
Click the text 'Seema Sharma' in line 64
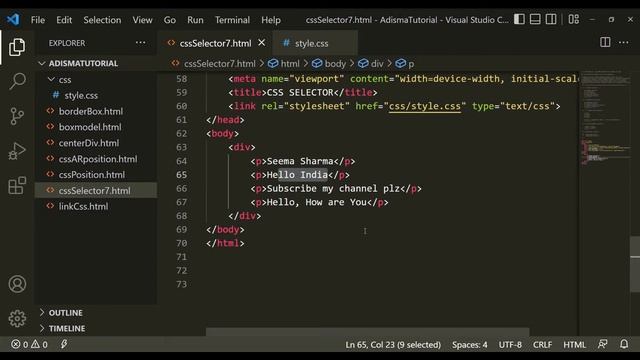pyautogui.click(x=300, y=161)
